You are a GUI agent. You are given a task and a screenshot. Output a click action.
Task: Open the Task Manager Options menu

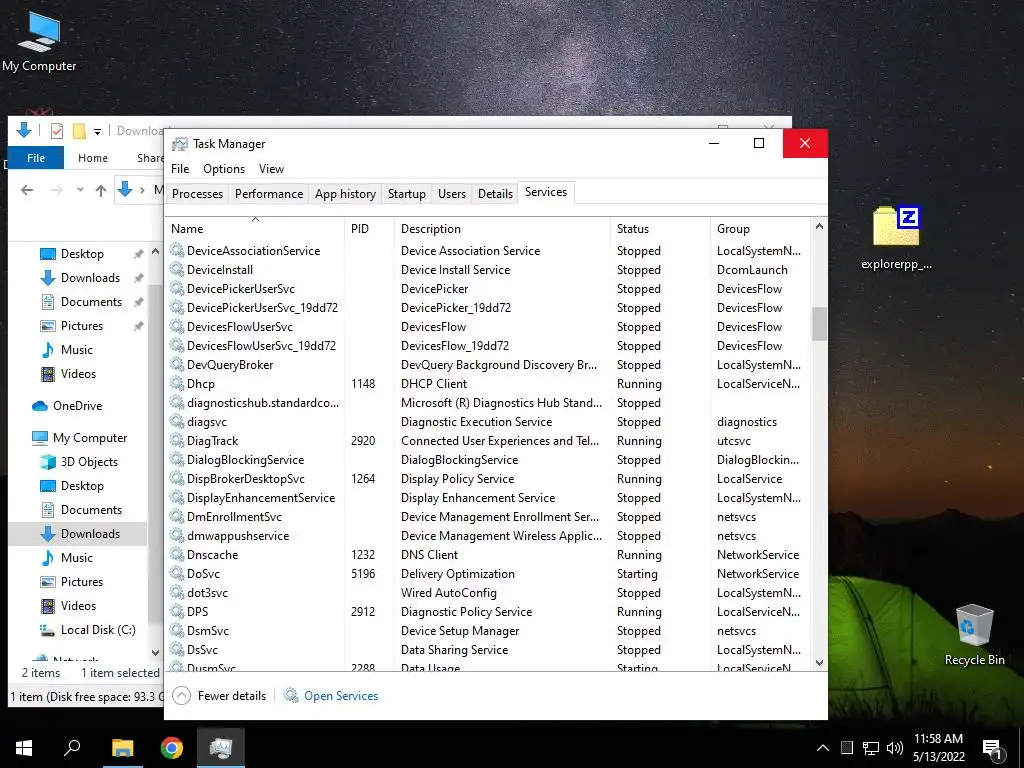(x=224, y=168)
